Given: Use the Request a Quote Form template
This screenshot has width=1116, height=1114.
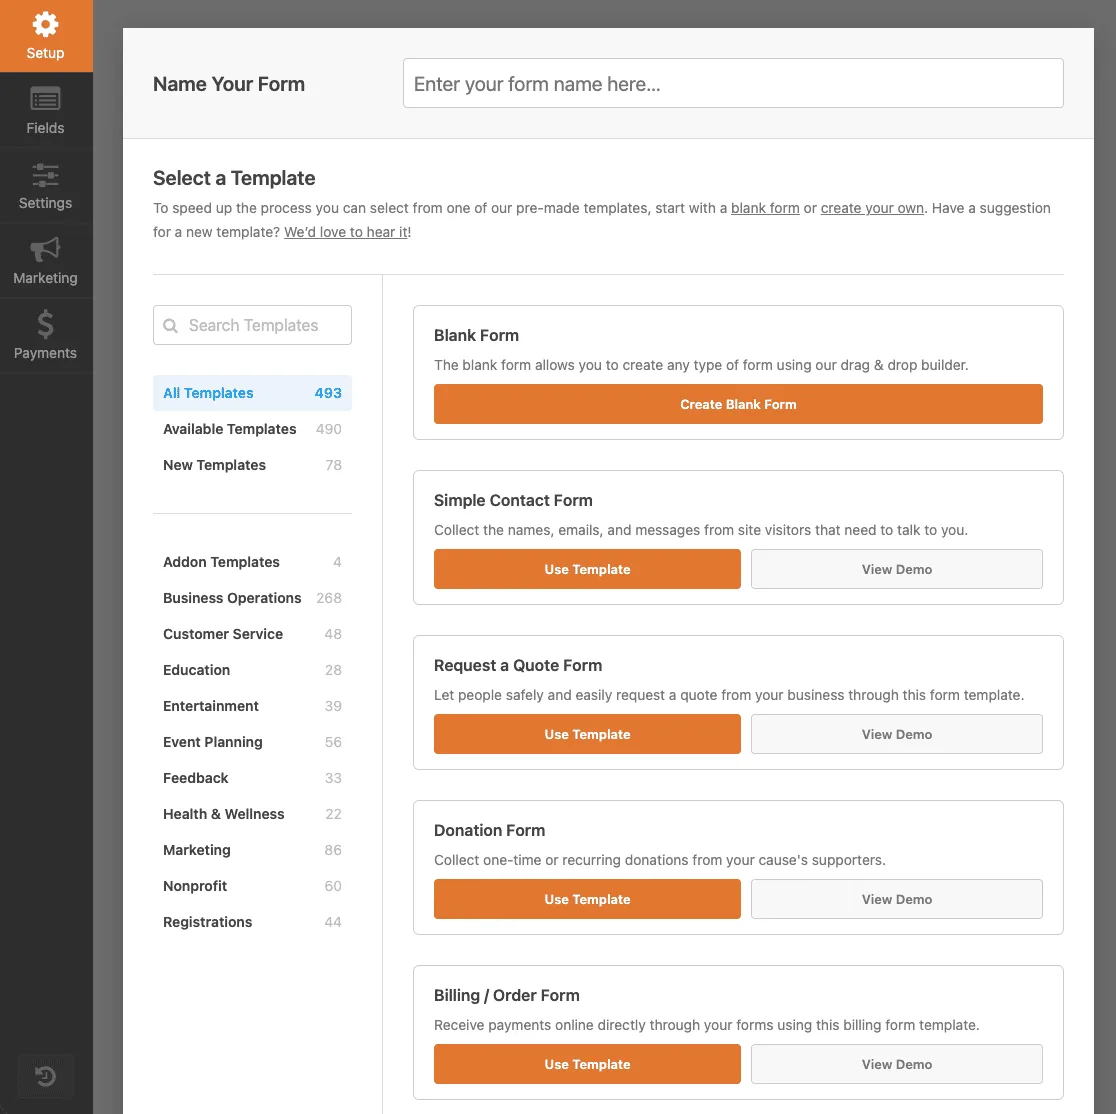Looking at the screenshot, I should click(x=587, y=735).
